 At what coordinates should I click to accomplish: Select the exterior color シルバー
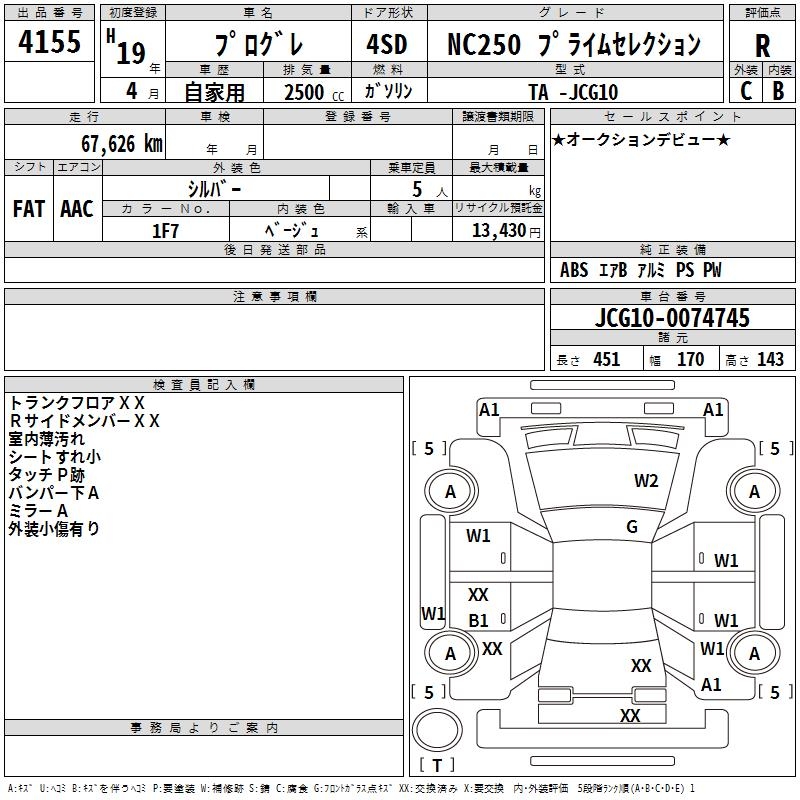click(x=214, y=189)
